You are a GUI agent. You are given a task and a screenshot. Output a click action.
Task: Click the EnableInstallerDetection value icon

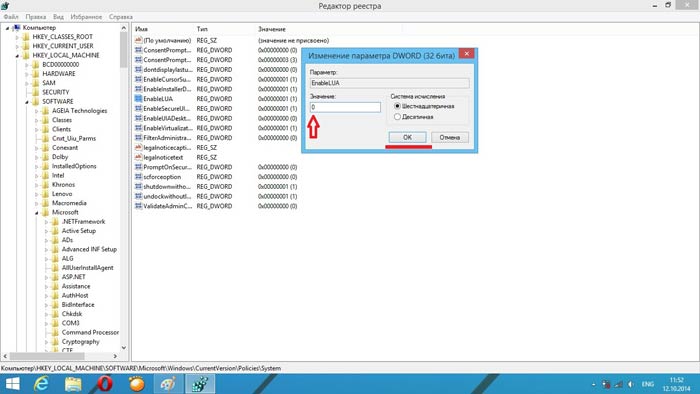[138, 89]
